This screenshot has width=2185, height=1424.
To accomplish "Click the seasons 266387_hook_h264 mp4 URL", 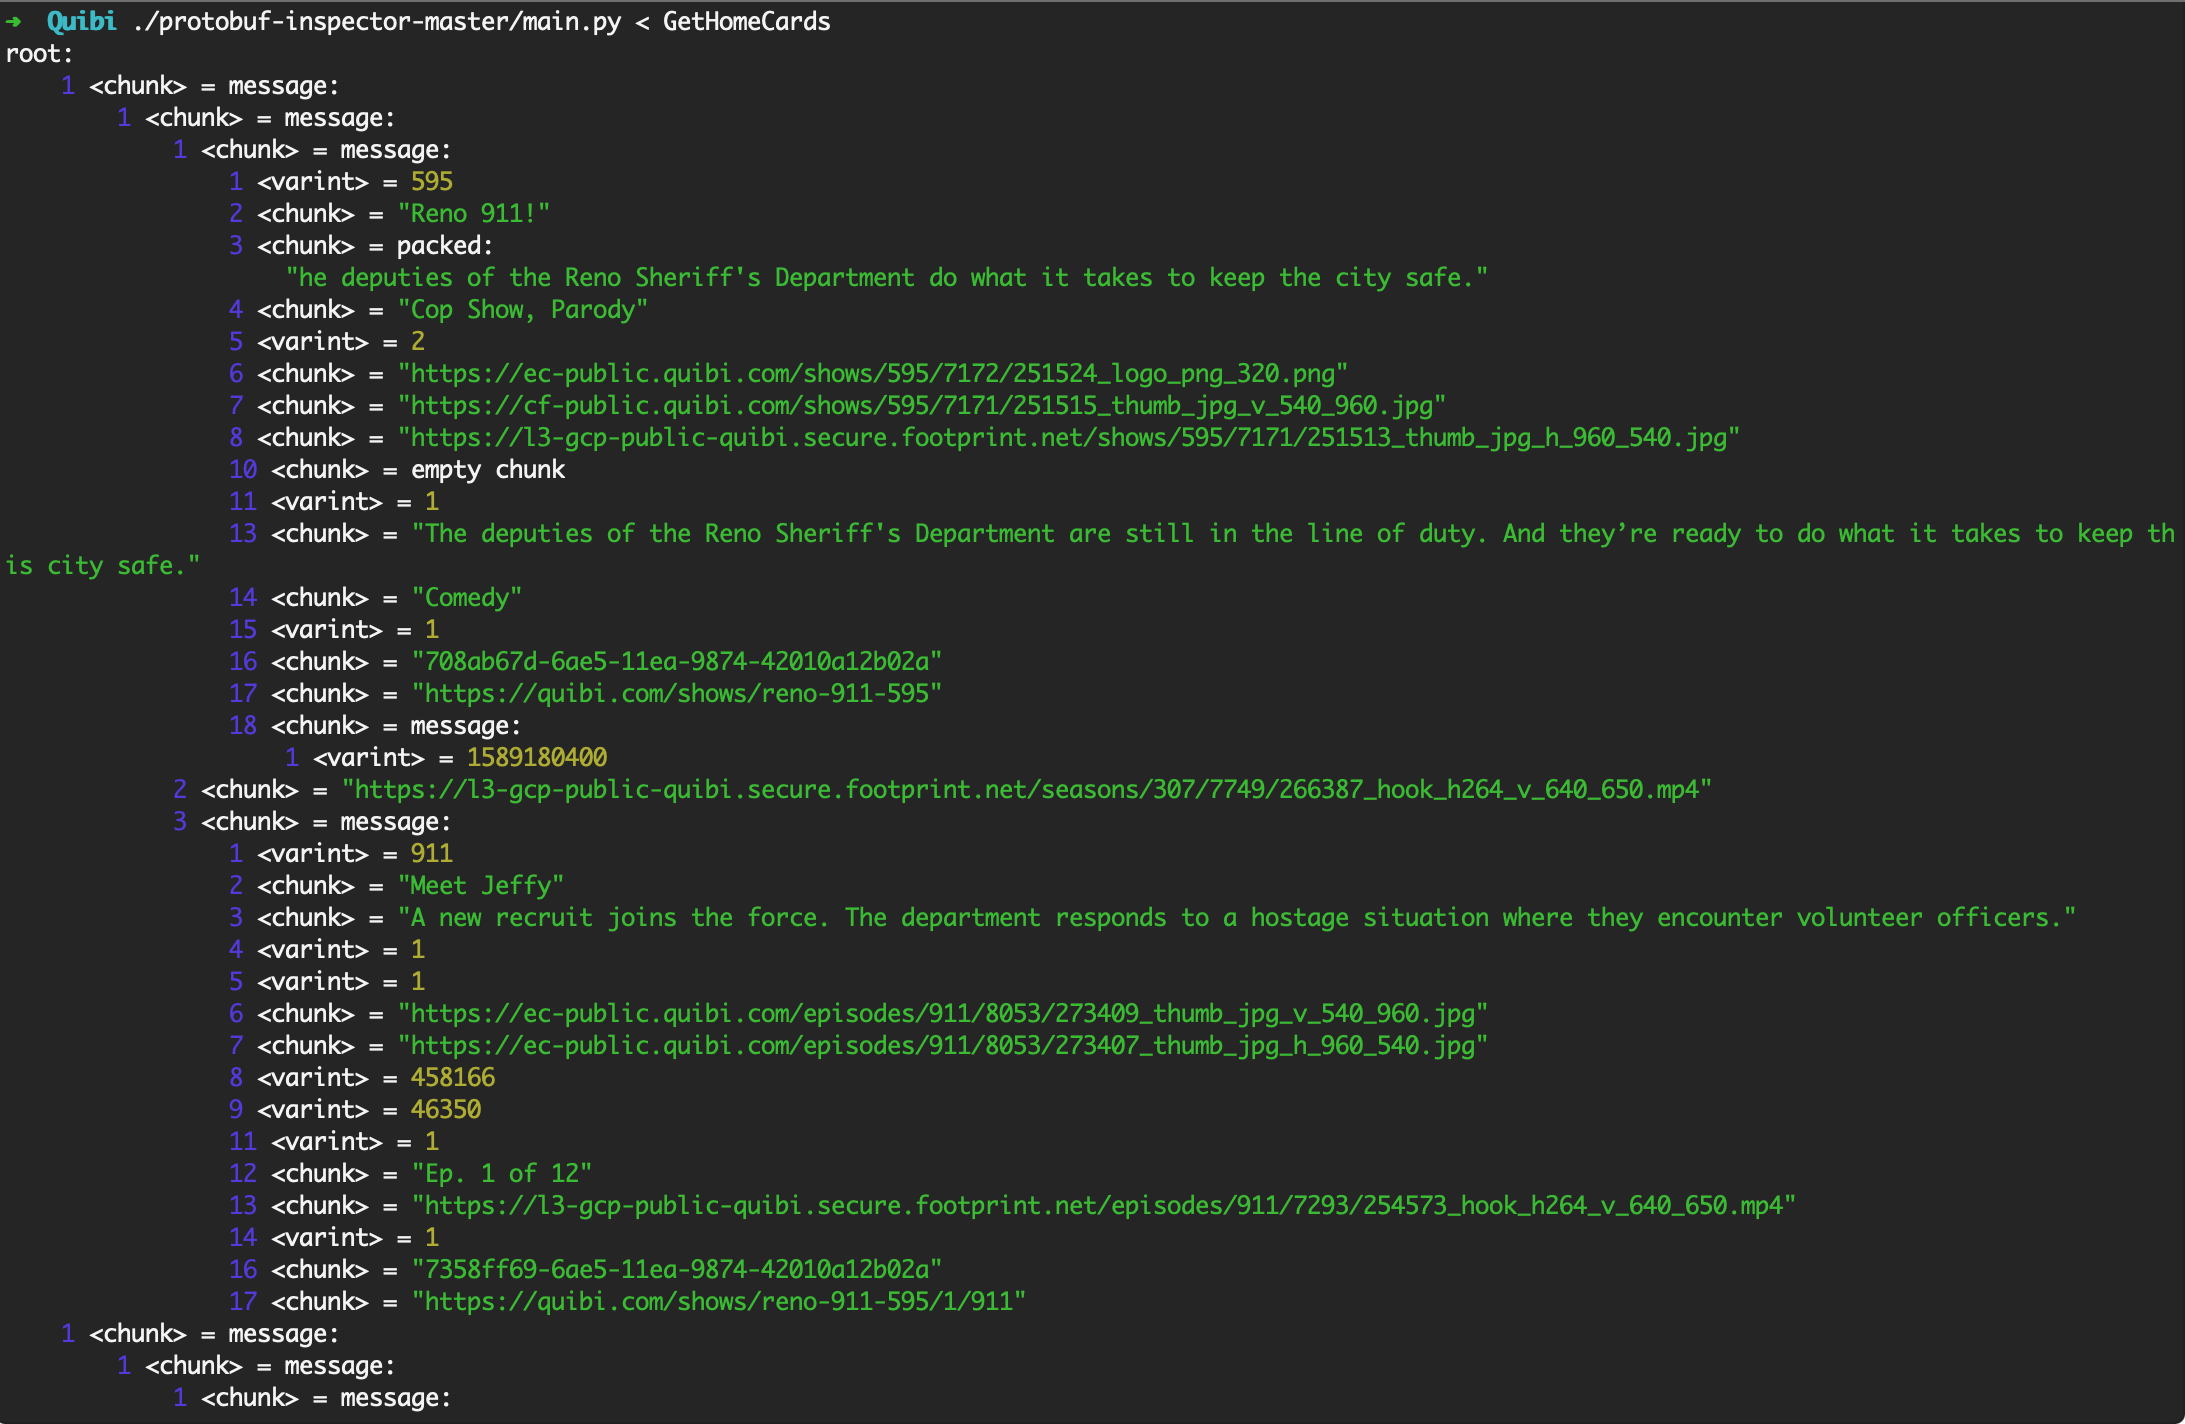I will point(1027,790).
